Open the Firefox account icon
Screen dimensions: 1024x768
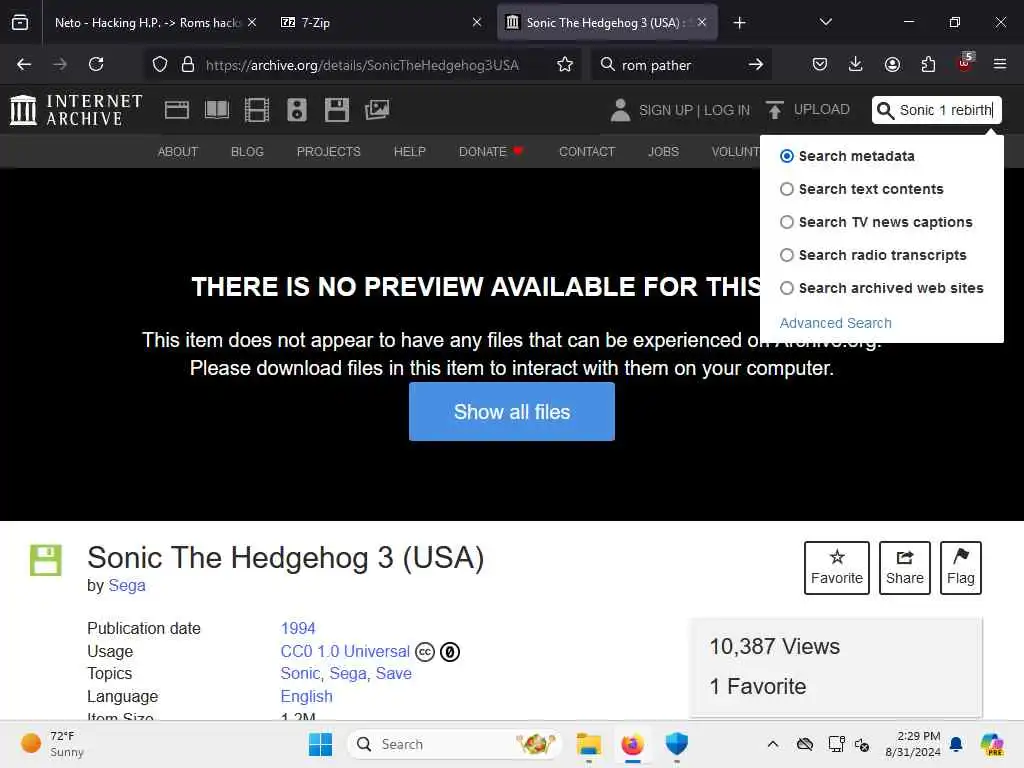(892, 64)
